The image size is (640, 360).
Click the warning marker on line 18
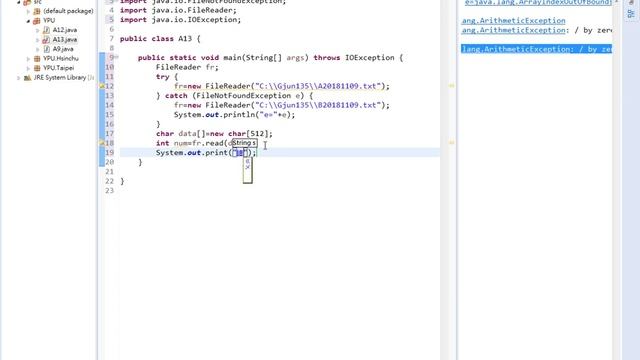point(102,143)
